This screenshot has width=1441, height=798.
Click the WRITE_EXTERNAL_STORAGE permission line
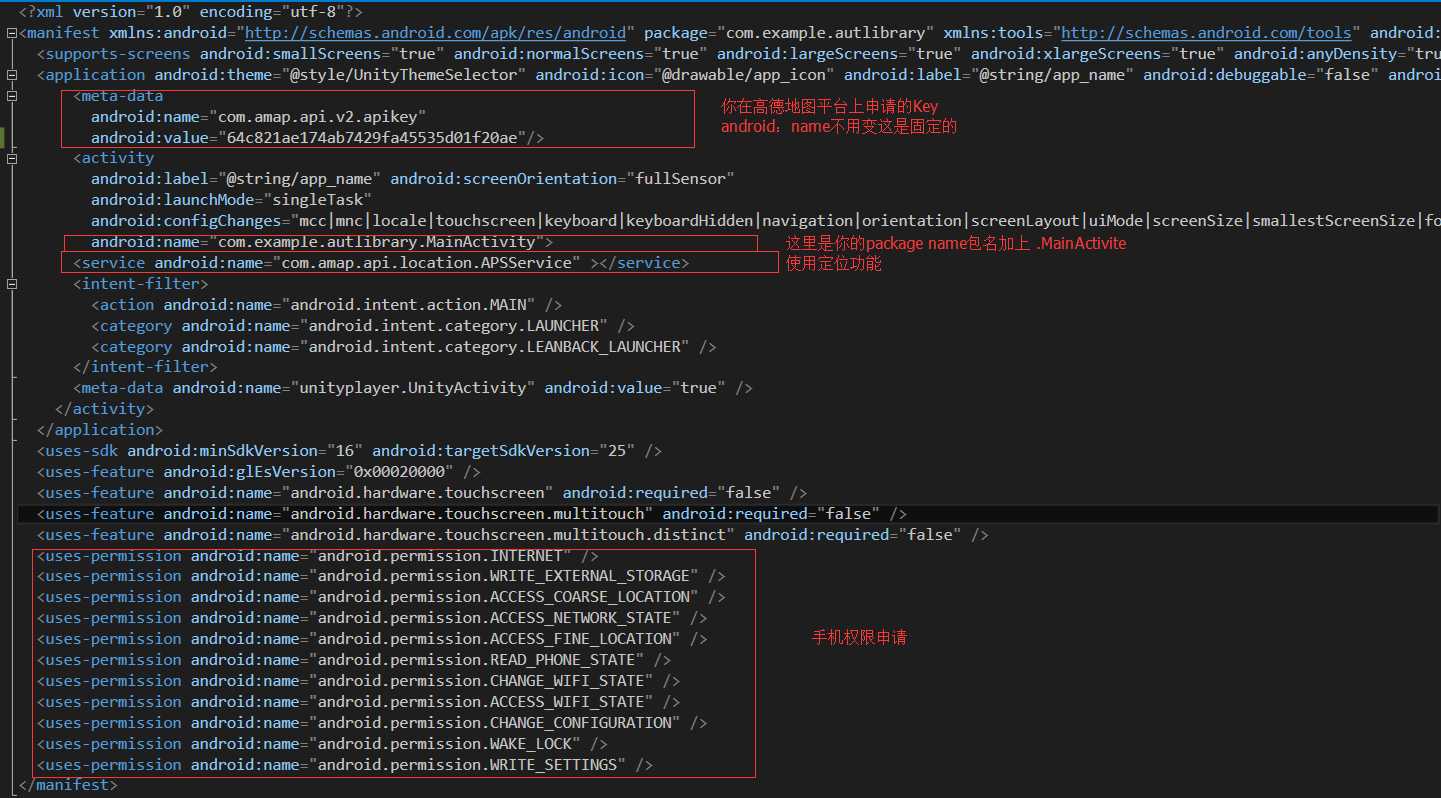click(381, 578)
